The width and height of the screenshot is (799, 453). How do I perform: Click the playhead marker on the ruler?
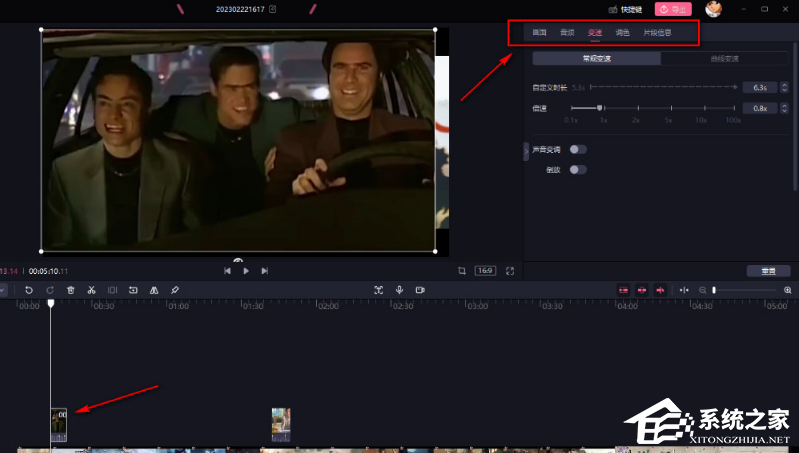coord(51,303)
